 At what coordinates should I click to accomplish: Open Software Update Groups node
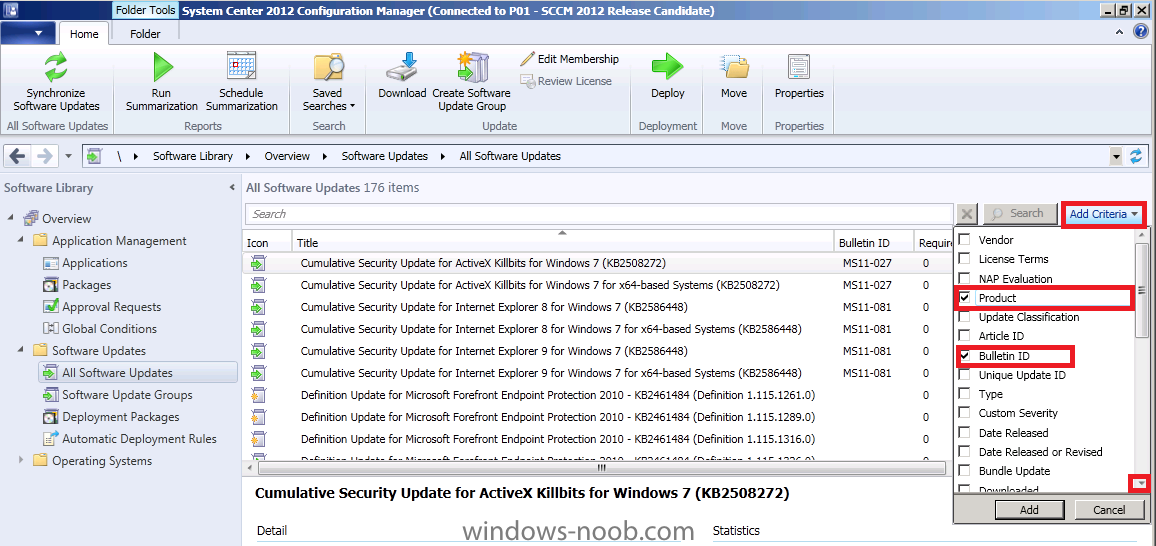click(127, 395)
